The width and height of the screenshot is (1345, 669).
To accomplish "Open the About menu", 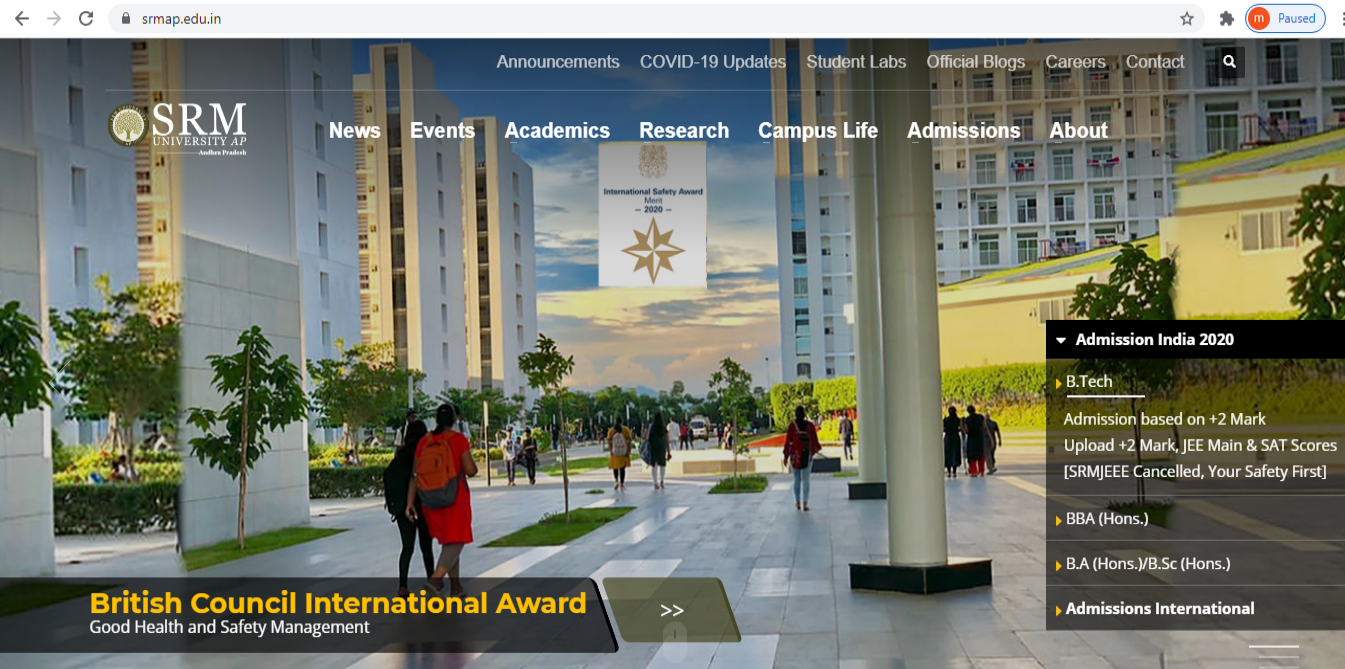I will [1079, 131].
